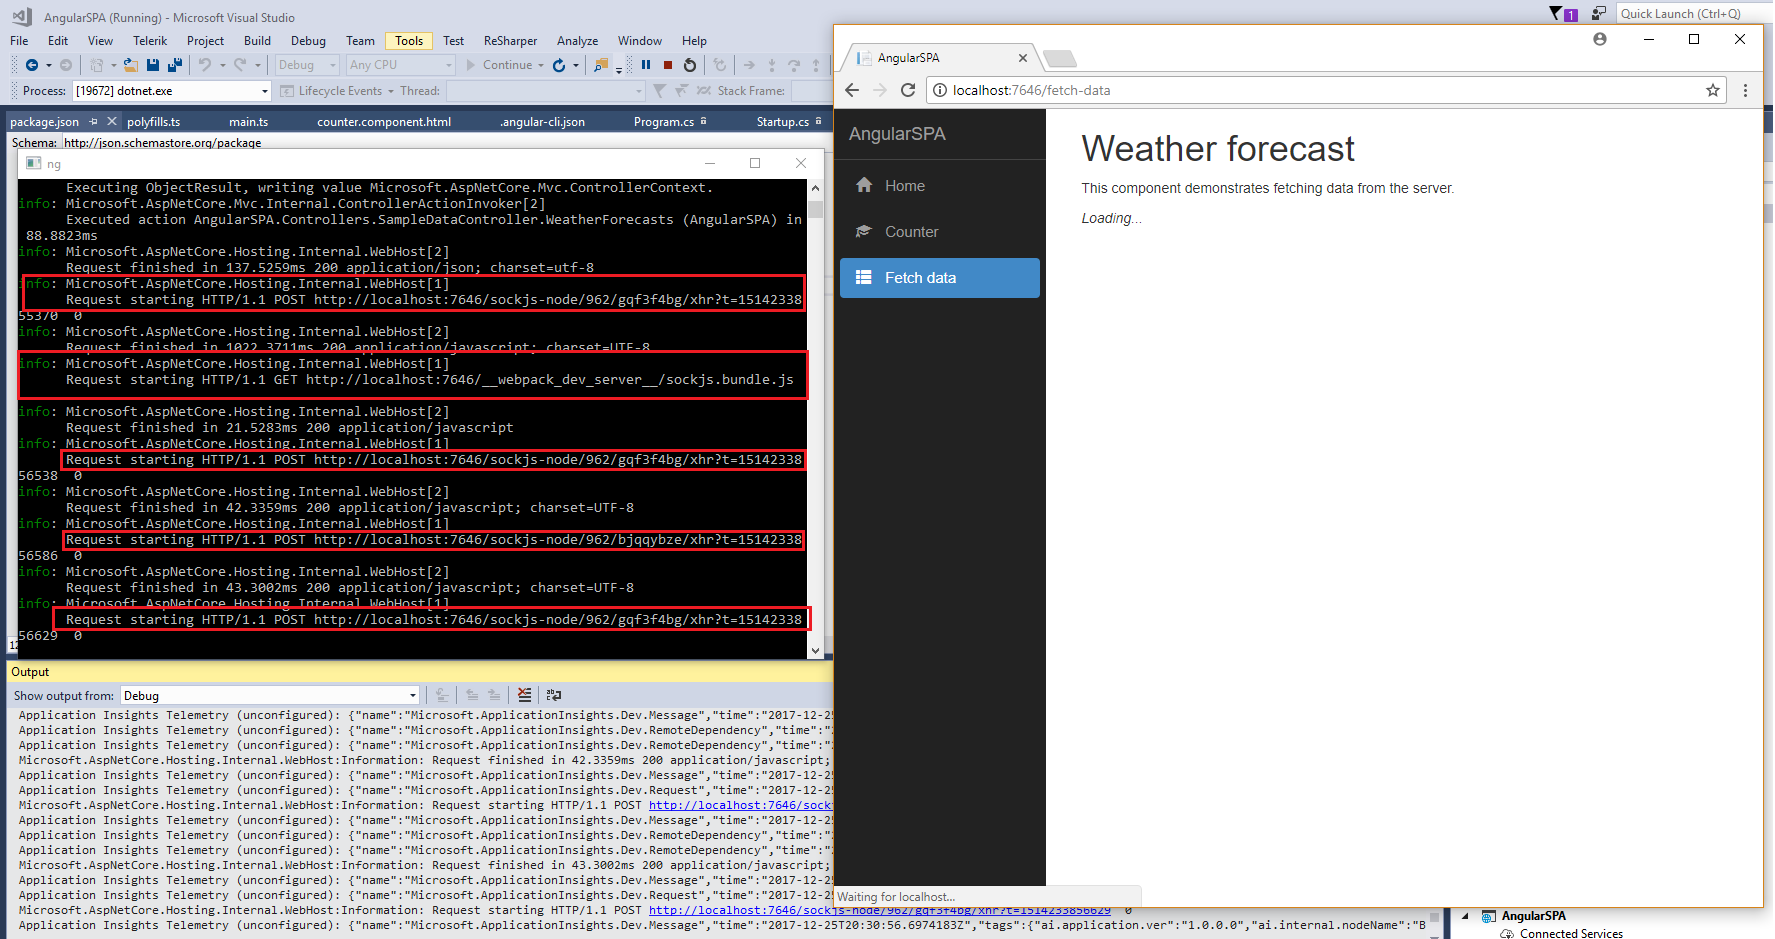1775x939 pixels.
Task: Stop debugging with the red square
Action: pyautogui.click(x=668, y=65)
